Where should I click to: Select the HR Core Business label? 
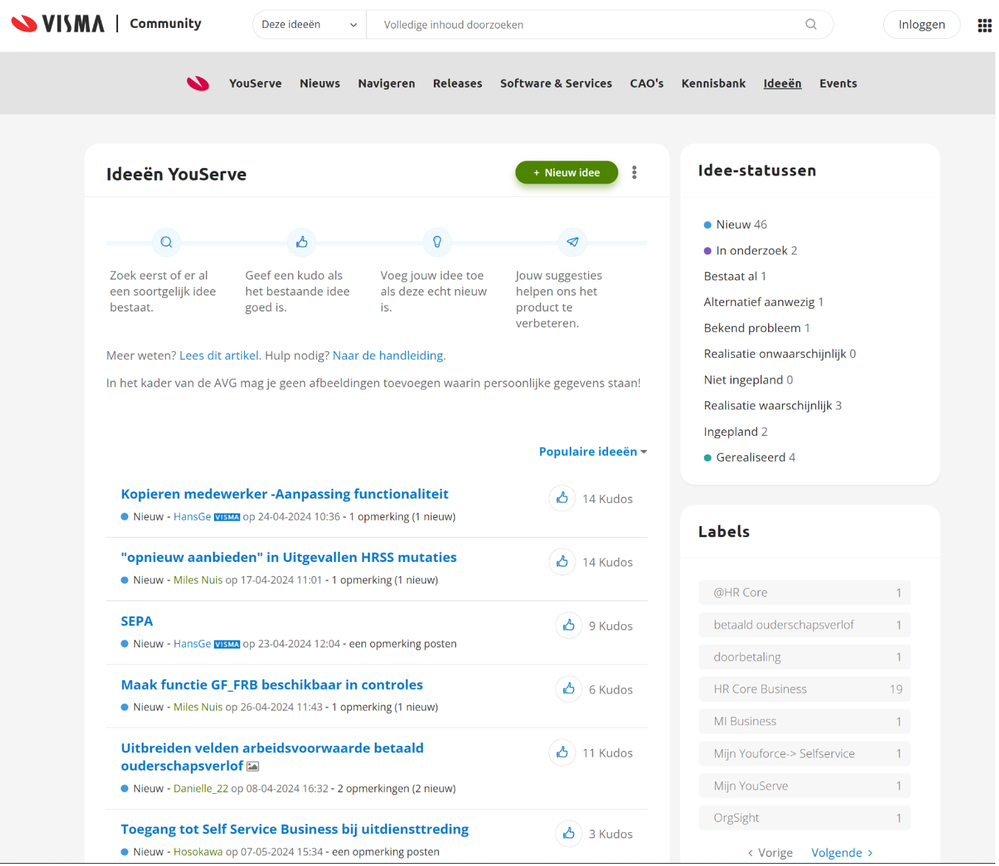pyautogui.click(x=805, y=689)
